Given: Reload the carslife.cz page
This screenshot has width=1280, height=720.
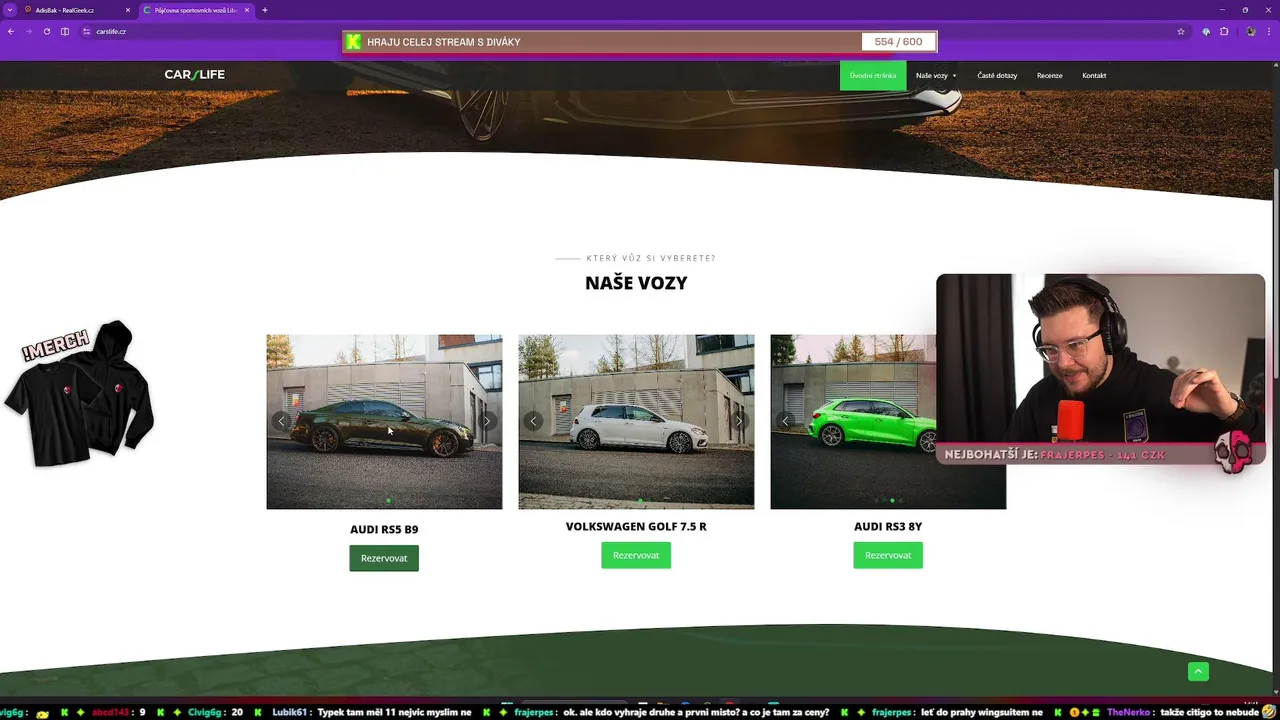Looking at the screenshot, I should click(46, 31).
